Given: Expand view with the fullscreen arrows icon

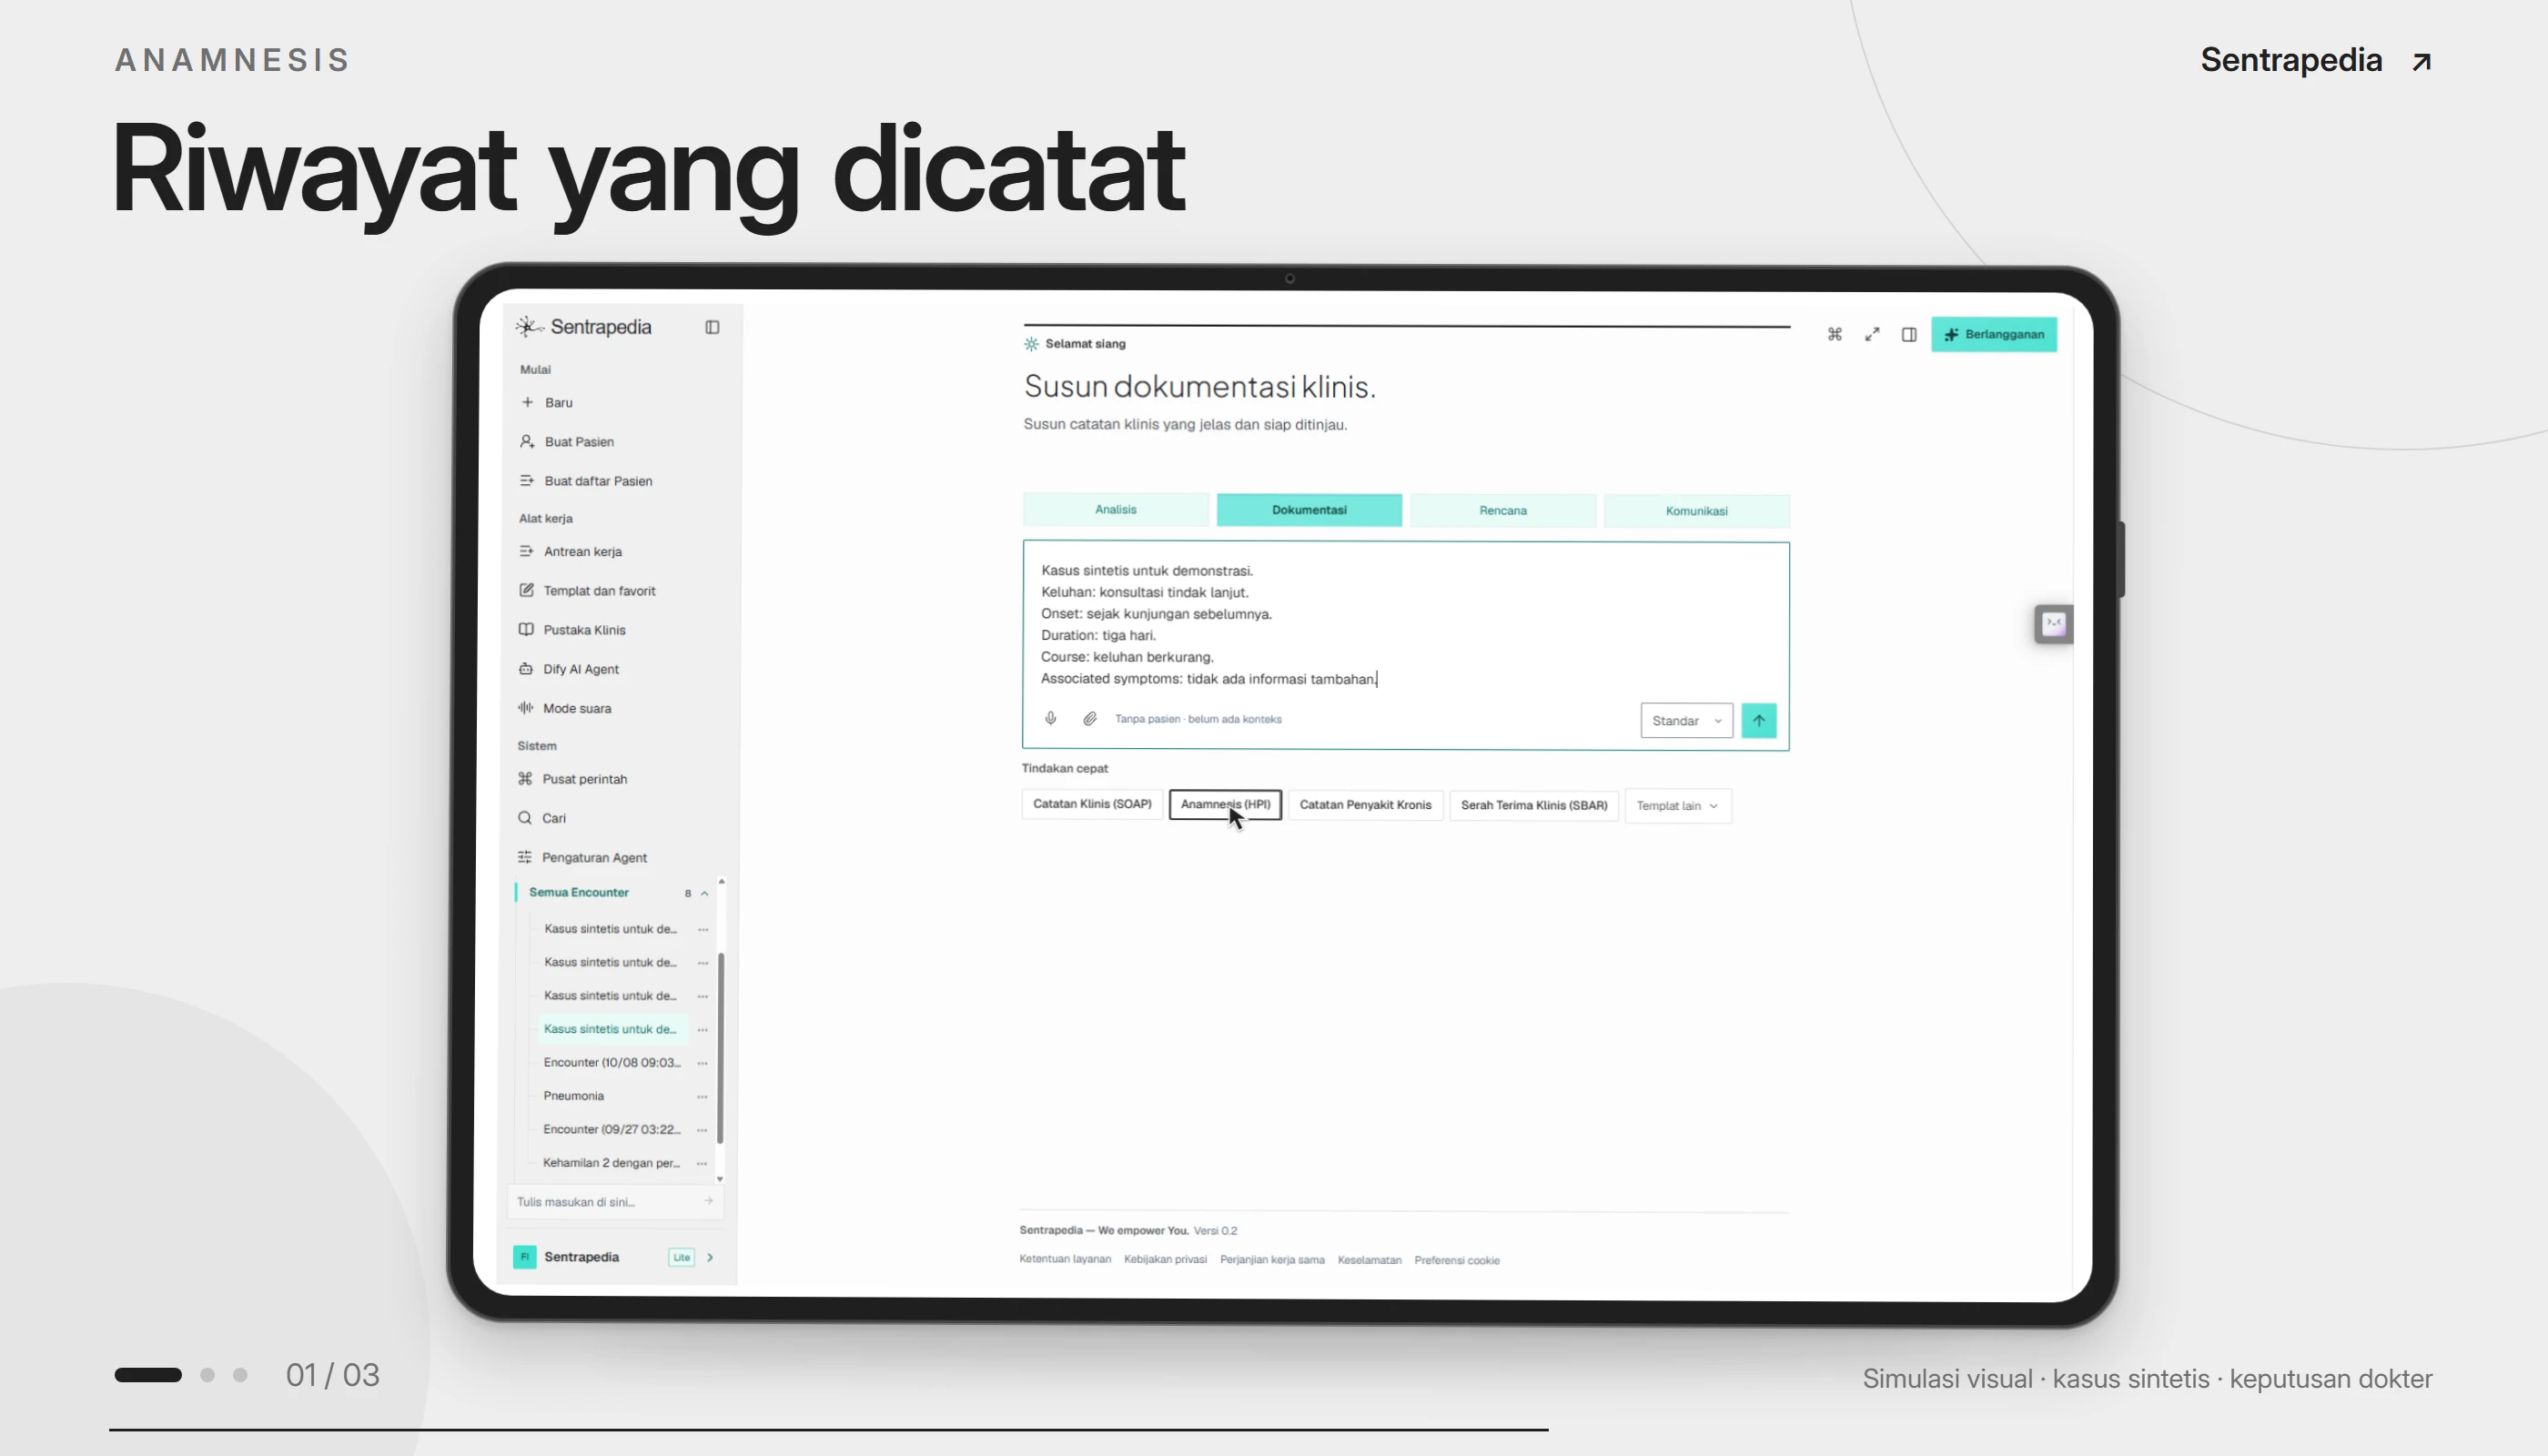Looking at the screenshot, I should coord(1872,334).
